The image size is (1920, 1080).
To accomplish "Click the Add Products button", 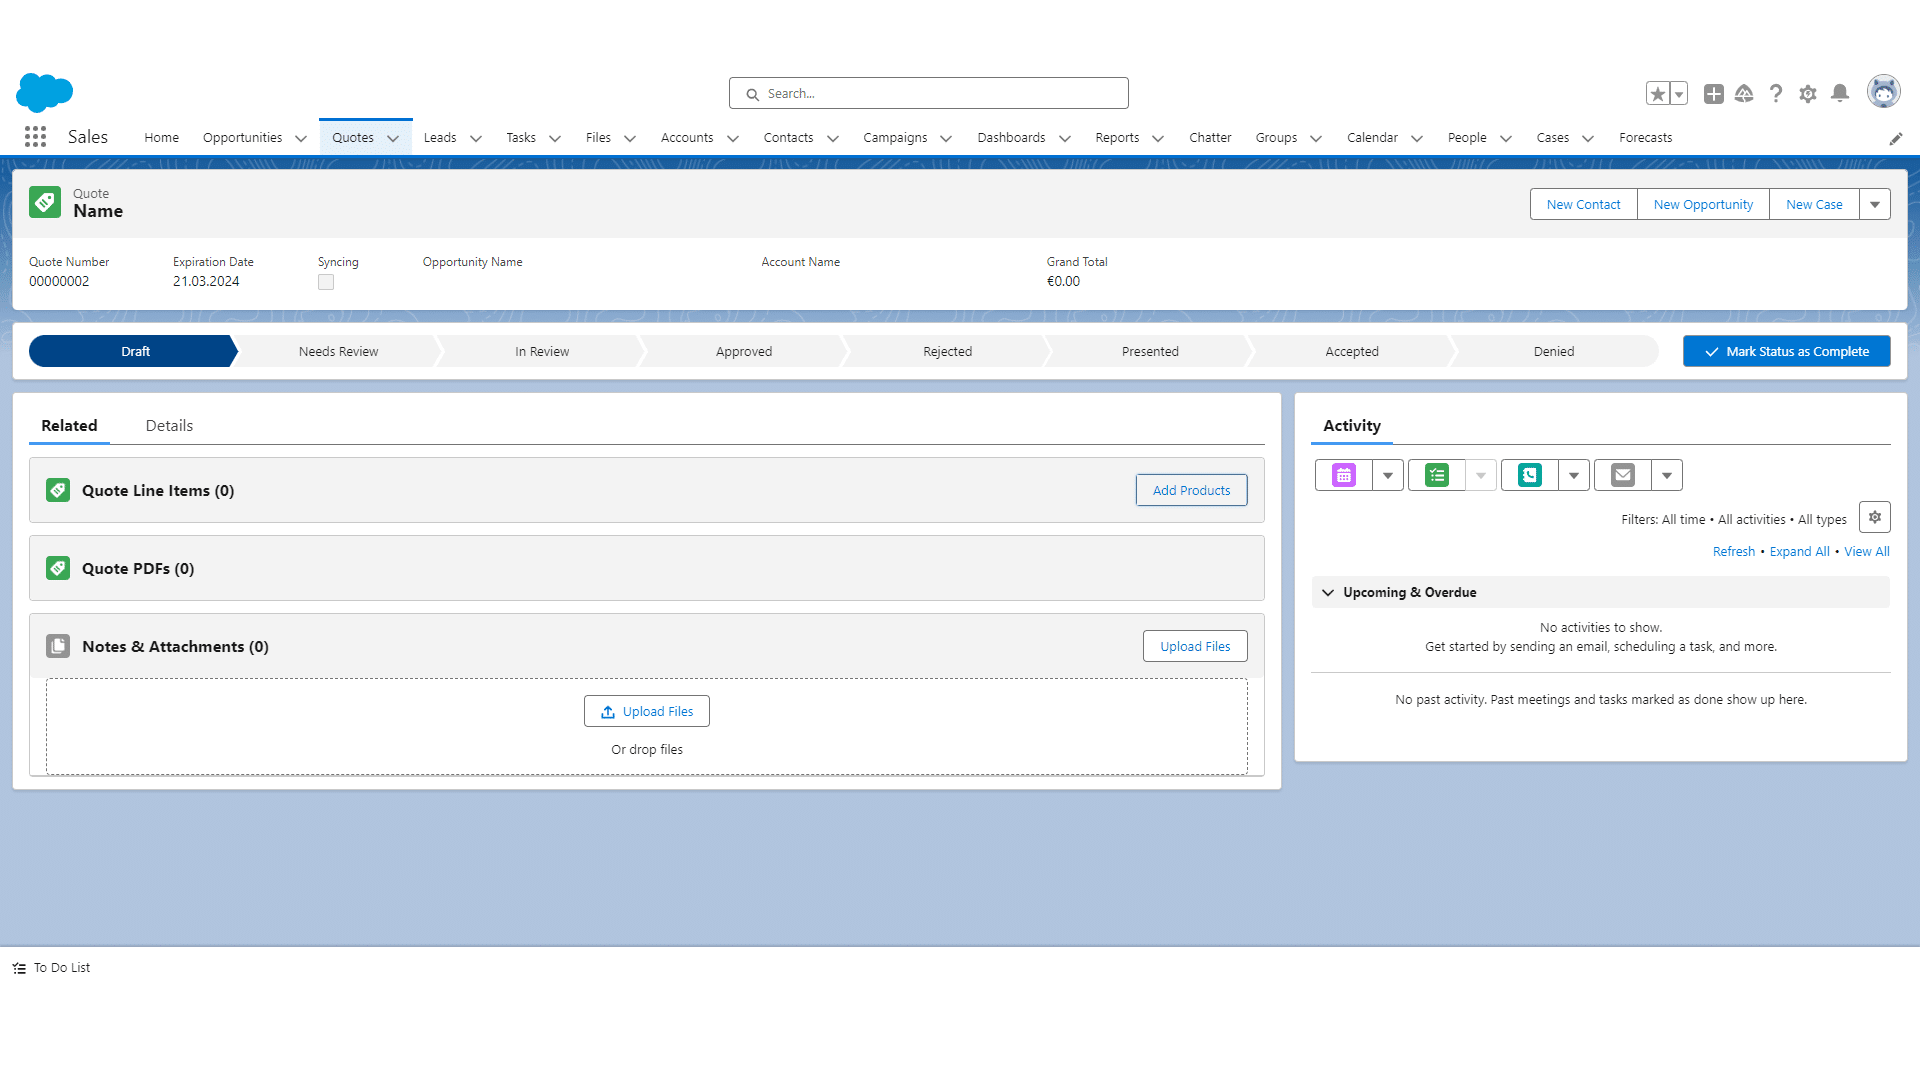I will click(x=1191, y=490).
